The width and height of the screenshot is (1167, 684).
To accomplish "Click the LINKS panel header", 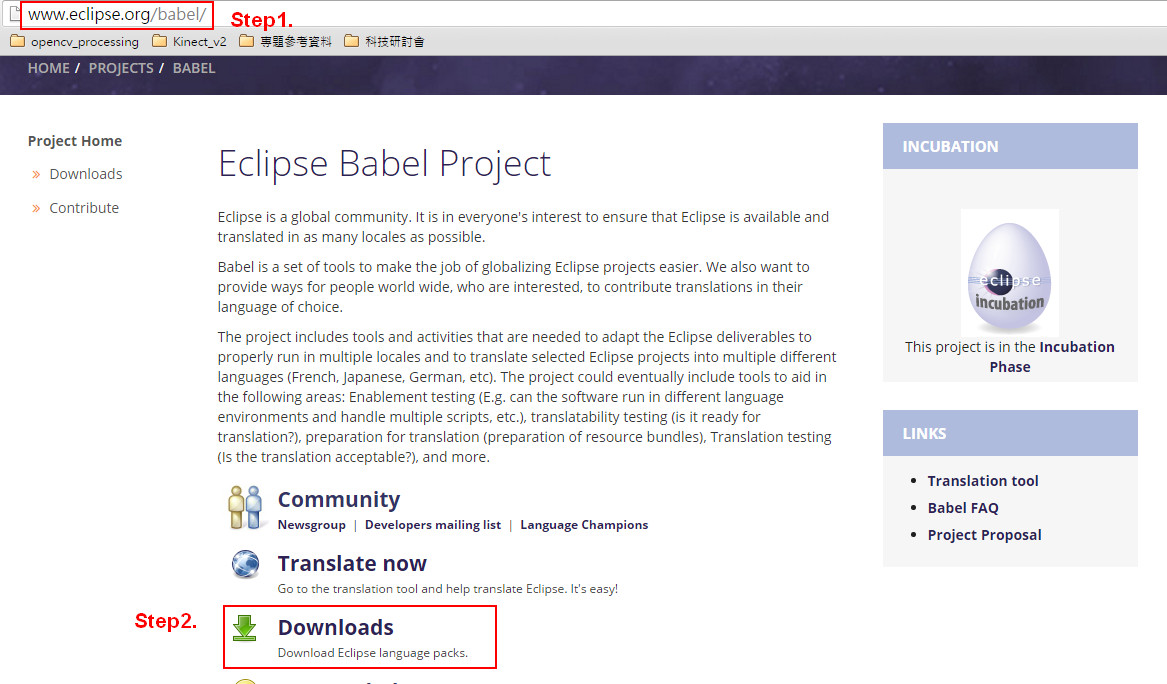I will pyautogui.click(x=1010, y=433).
